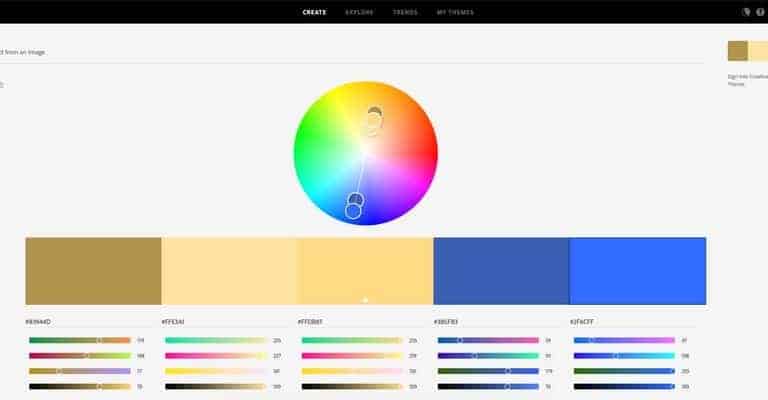Click the base color marker on the middle swatch
Image resolution: width=768 pixels, height=400 pixels.
365,300
